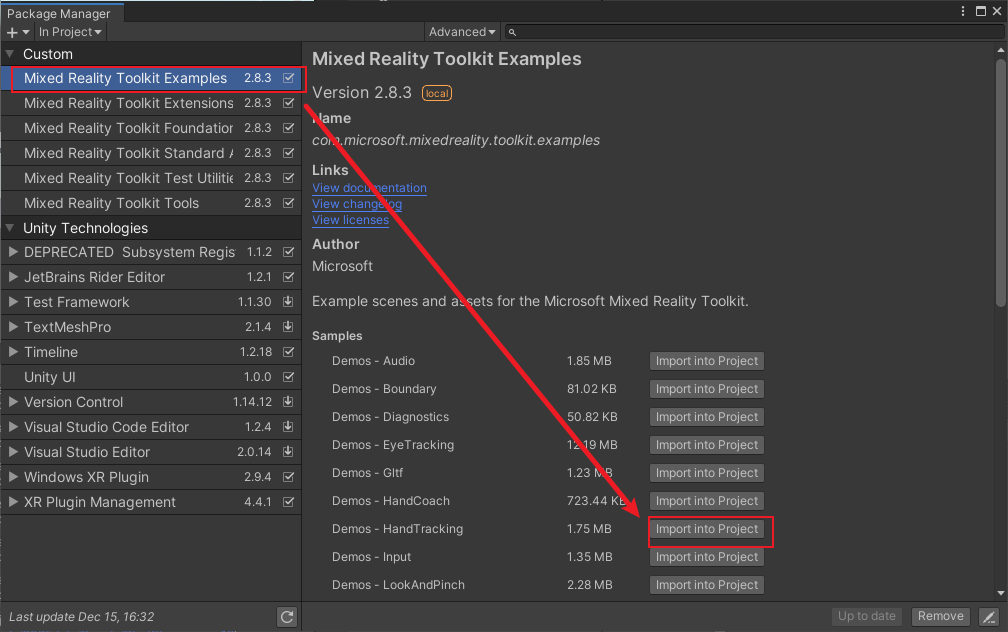Click update icon for Visual Studio Editor
The height and width of the screenshot is (632, 1008).
tap(289, 452)
